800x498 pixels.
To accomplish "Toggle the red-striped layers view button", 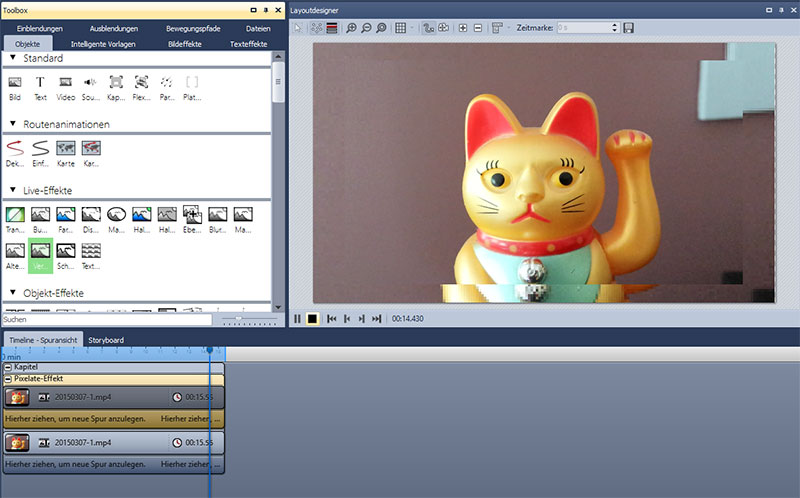I will tap(332, 28).
